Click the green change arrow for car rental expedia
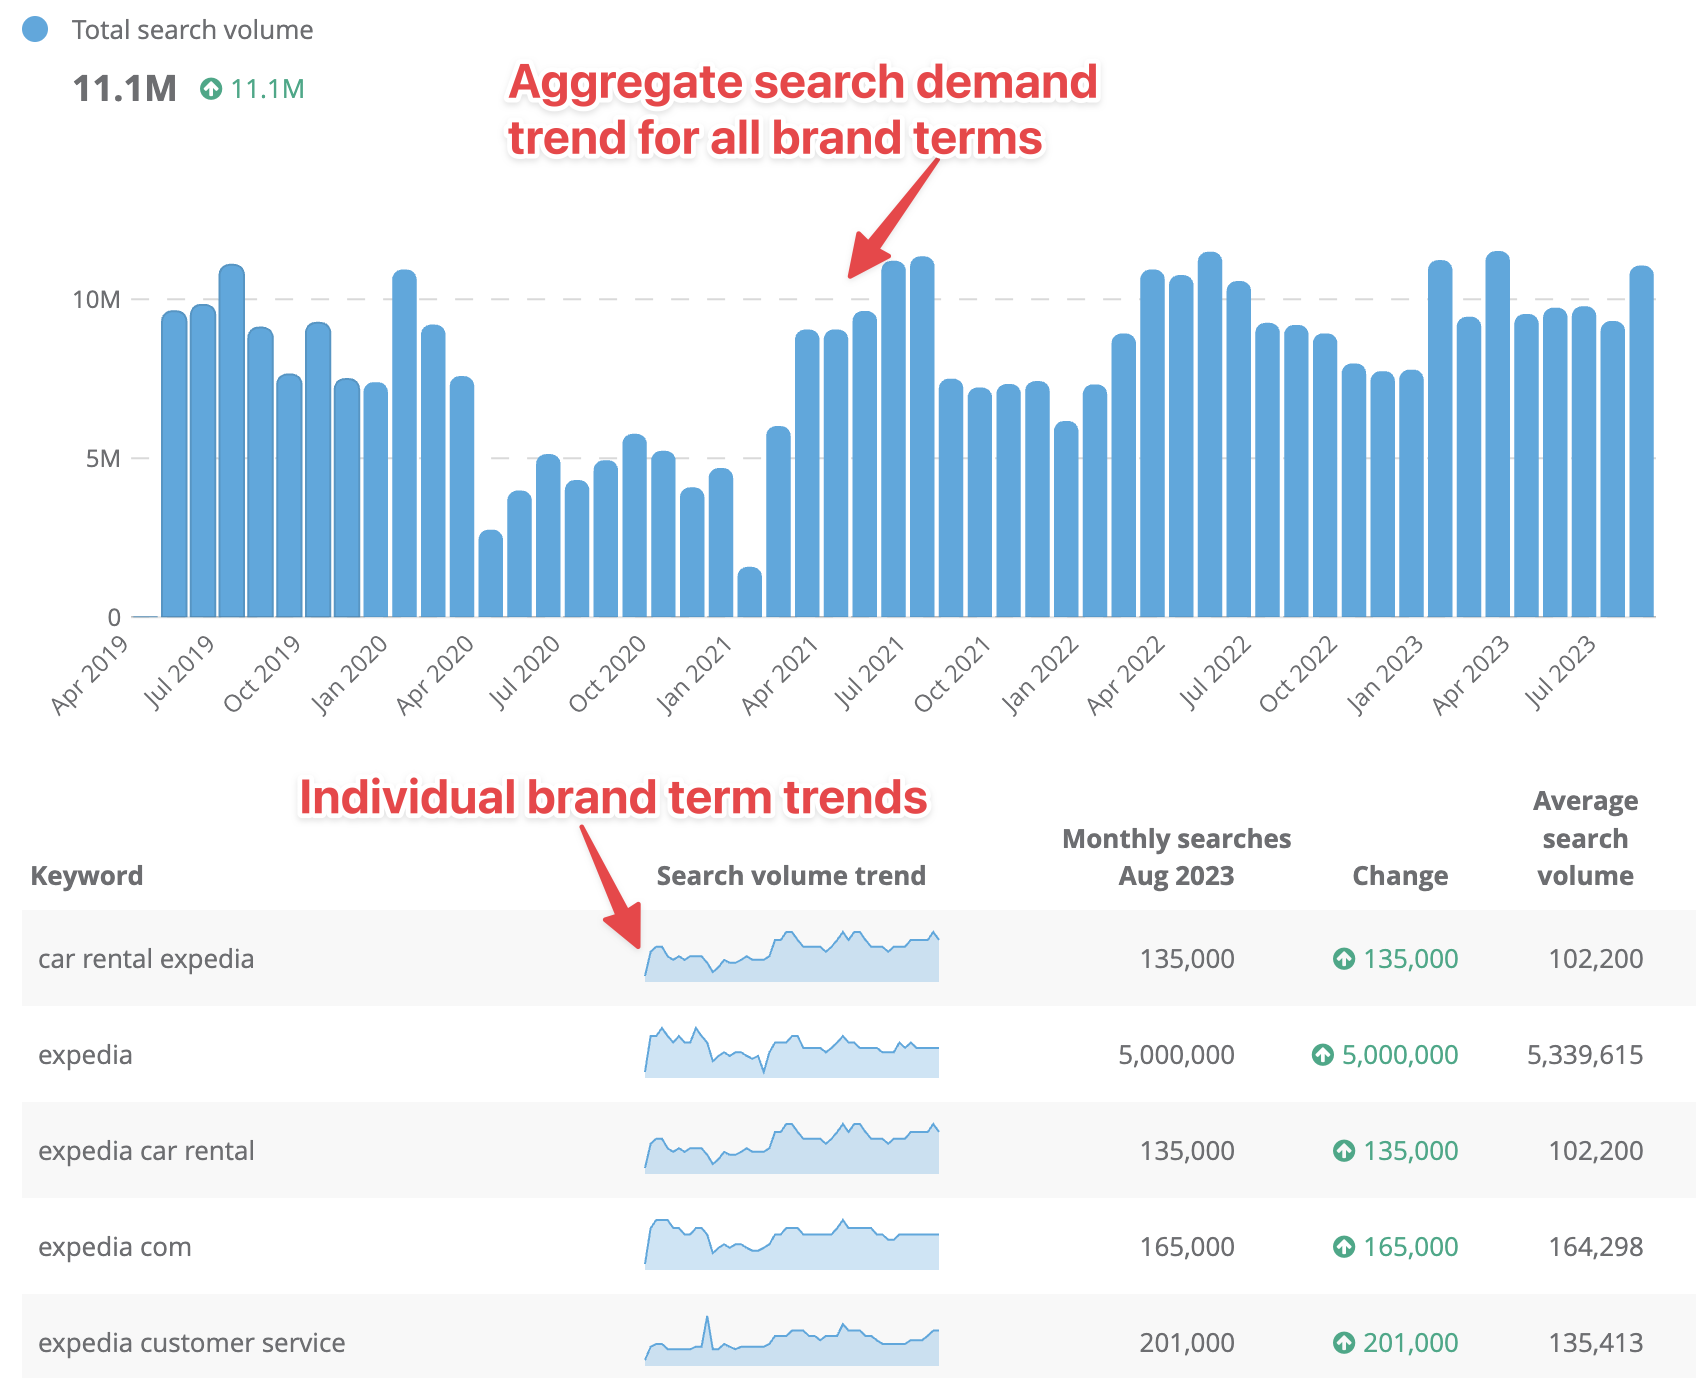Image resolution: width=1704 pixels, height=1378 pixels. (x=1344, y=959)
